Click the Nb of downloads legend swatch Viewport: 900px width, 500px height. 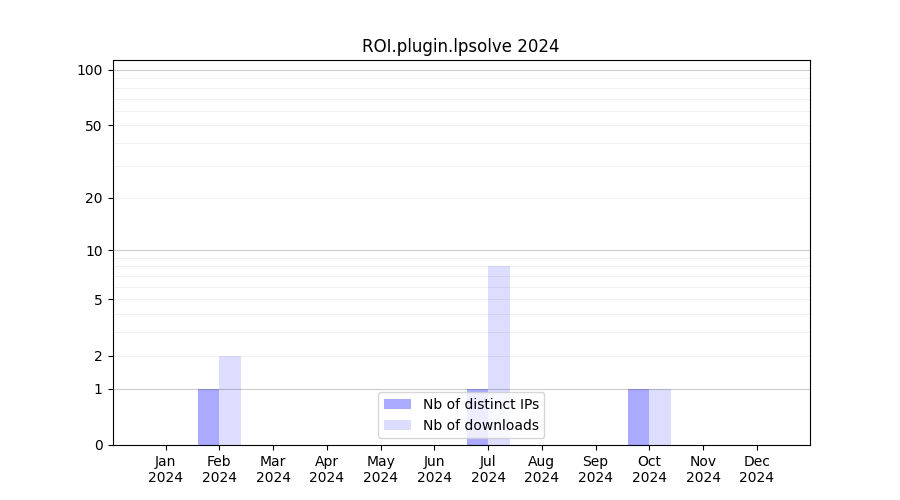[397, 425]
